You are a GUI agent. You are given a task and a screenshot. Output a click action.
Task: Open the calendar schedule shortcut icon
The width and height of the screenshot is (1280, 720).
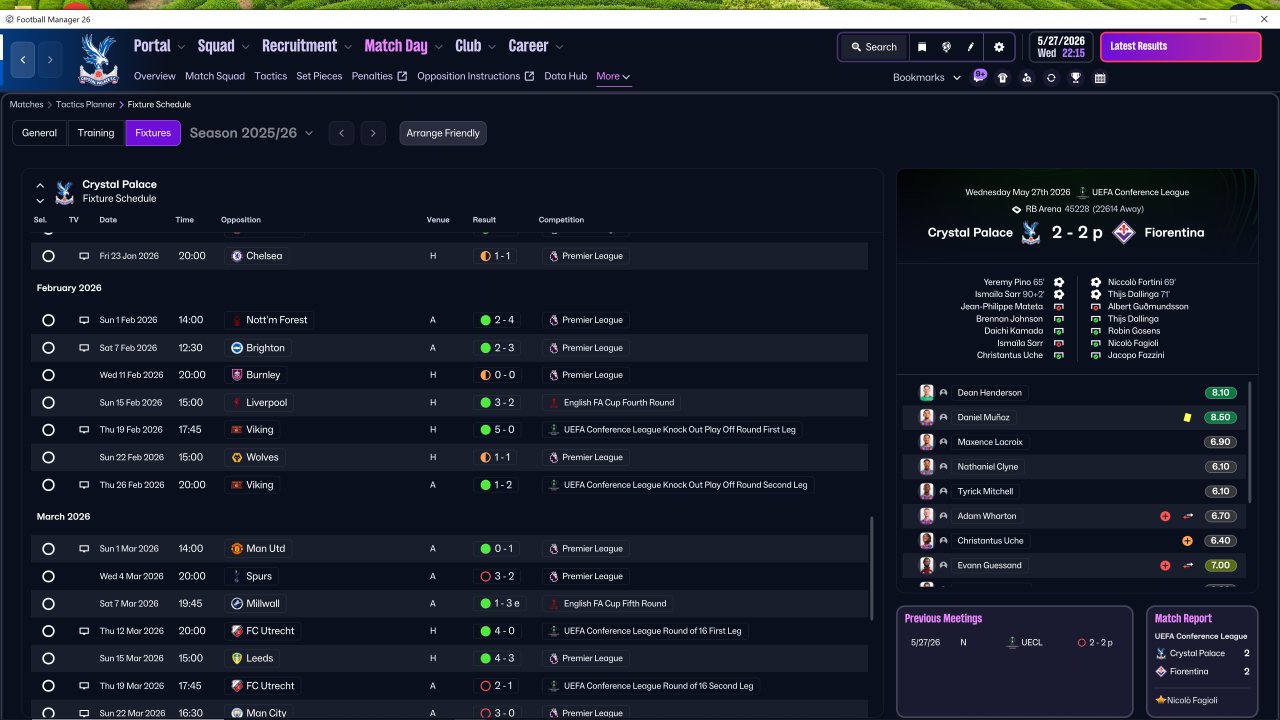tap(1100, 78)
